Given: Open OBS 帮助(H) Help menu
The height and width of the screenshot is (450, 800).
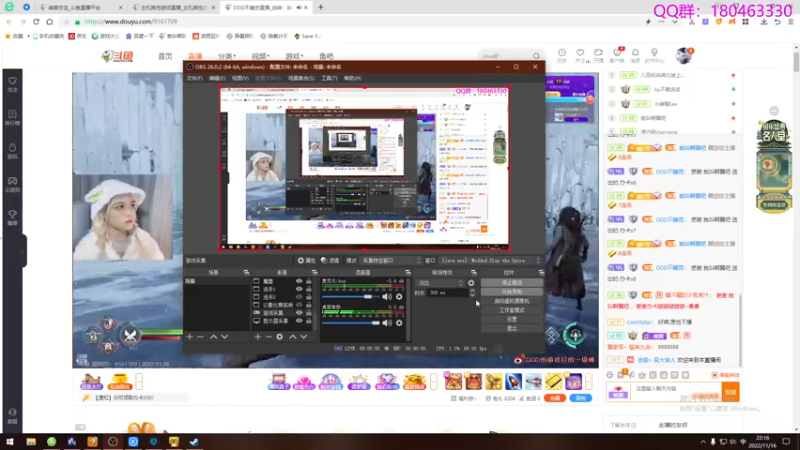Looking at the screenshot, I should tap(352, 78).
